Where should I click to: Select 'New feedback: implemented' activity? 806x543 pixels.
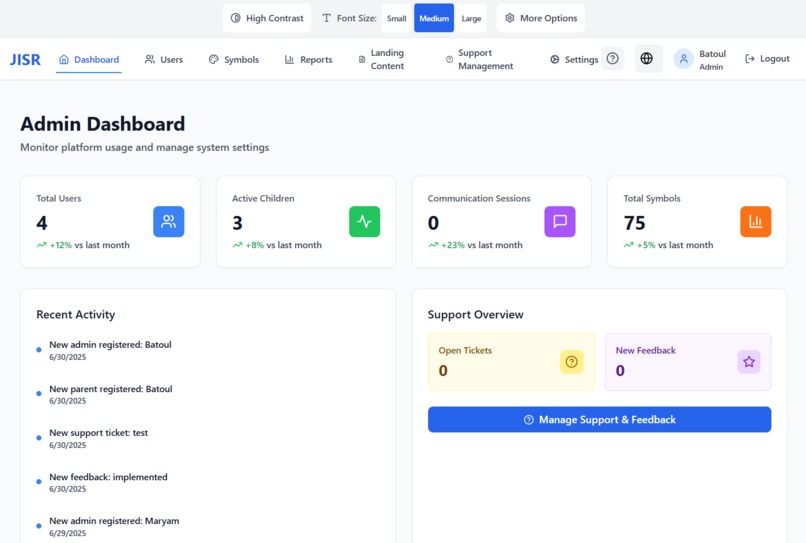tap(108, 482)
